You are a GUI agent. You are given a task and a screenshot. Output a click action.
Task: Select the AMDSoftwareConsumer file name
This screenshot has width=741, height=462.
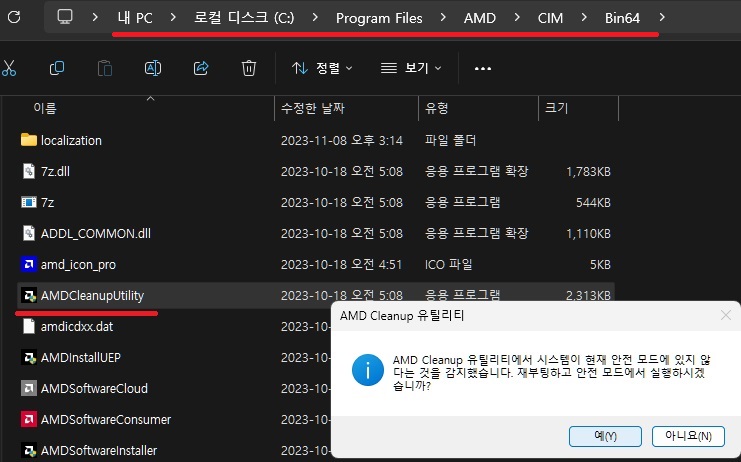[106, 420]
